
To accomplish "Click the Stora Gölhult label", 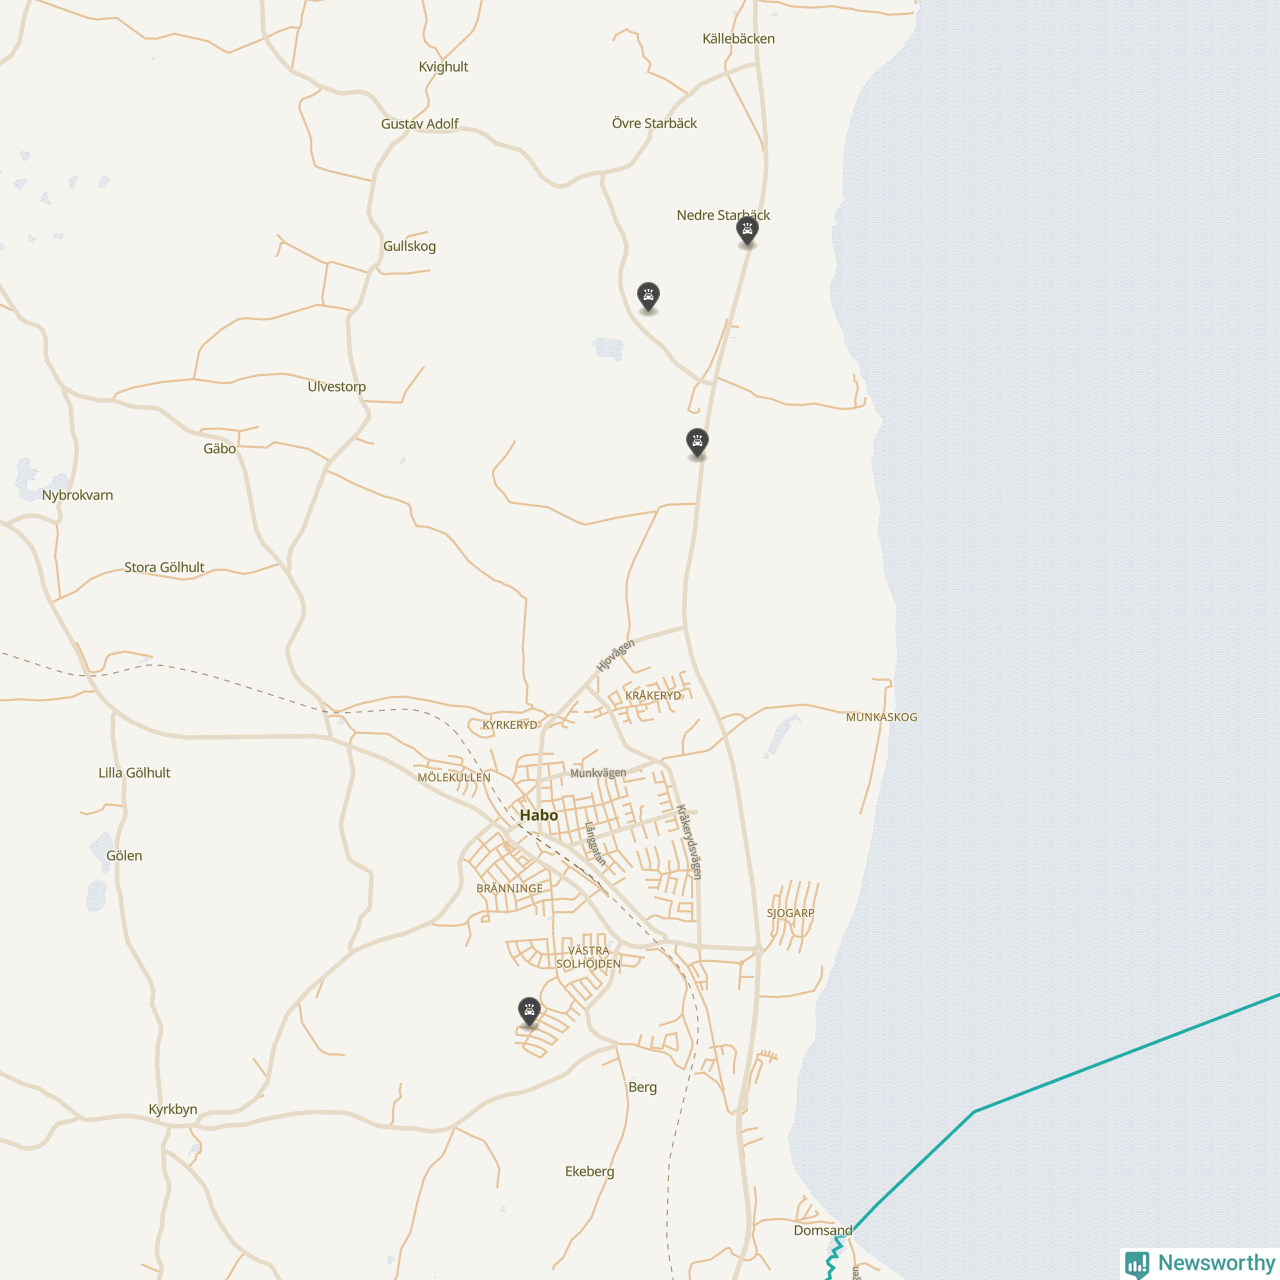I will [x=164, y=567].
